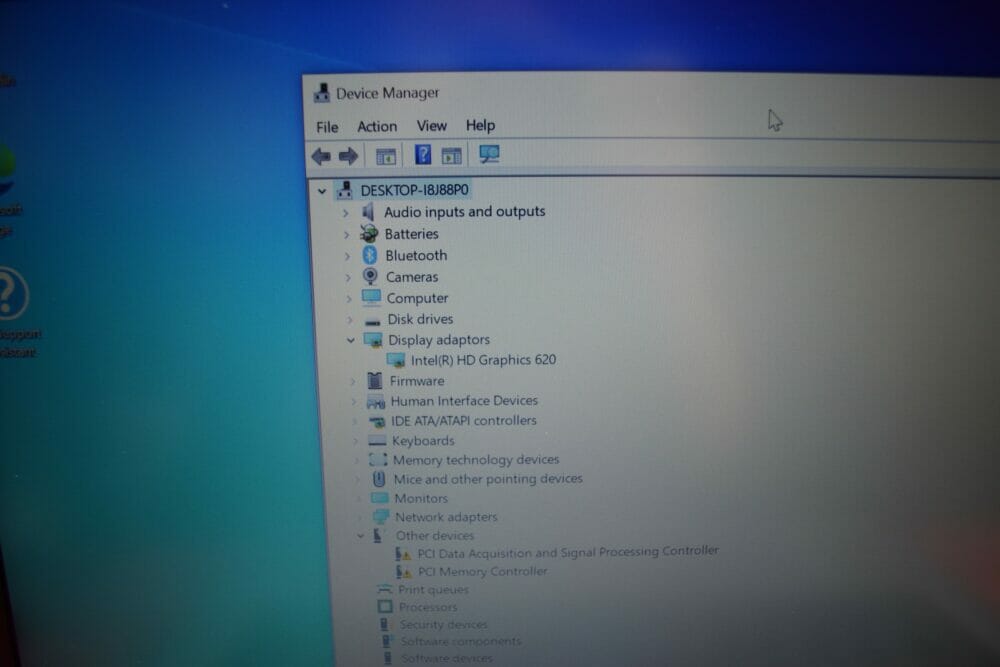Click the Display adaptors category icon
The image size is (1000, 667).
point(373,340)
